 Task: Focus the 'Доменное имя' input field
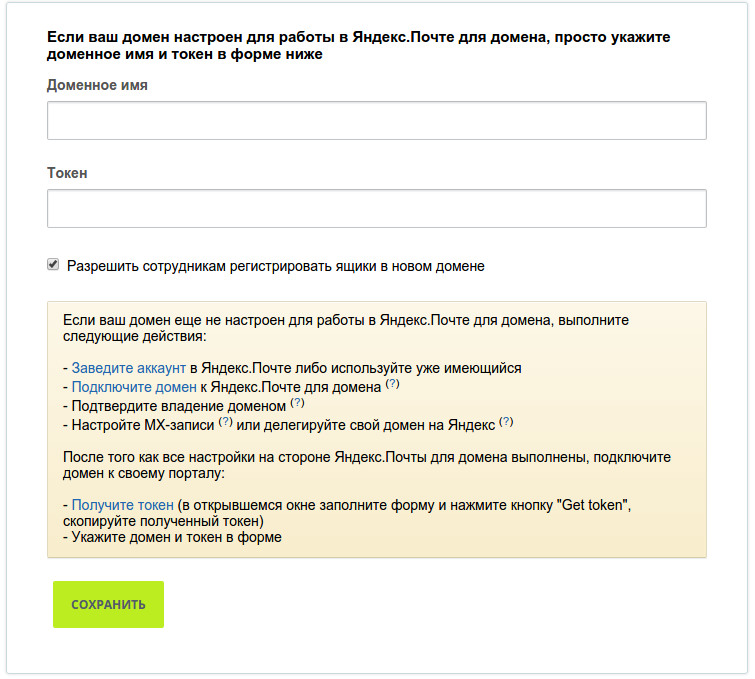pyautogui.click(x=377, y=120)
